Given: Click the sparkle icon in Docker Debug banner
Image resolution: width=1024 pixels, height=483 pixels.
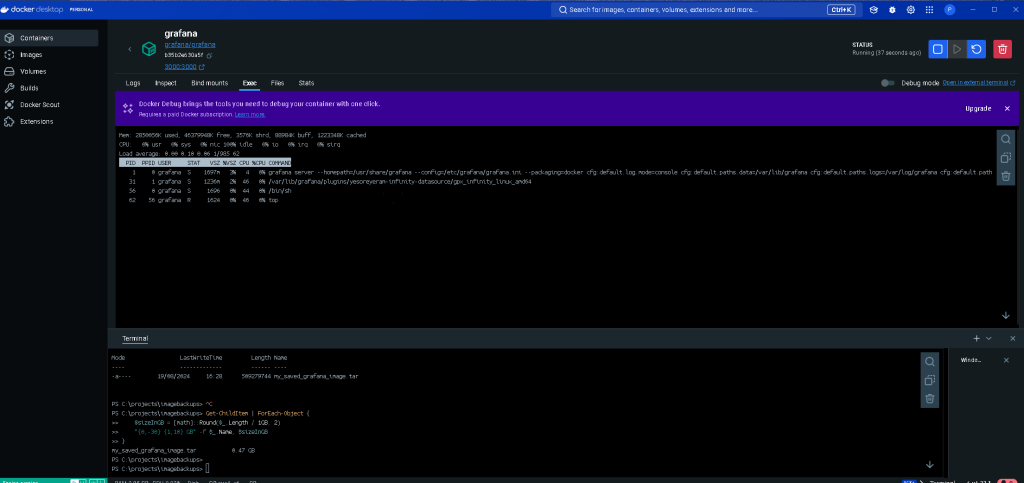Looking at the screenshot, I should [x=127, y=108].
